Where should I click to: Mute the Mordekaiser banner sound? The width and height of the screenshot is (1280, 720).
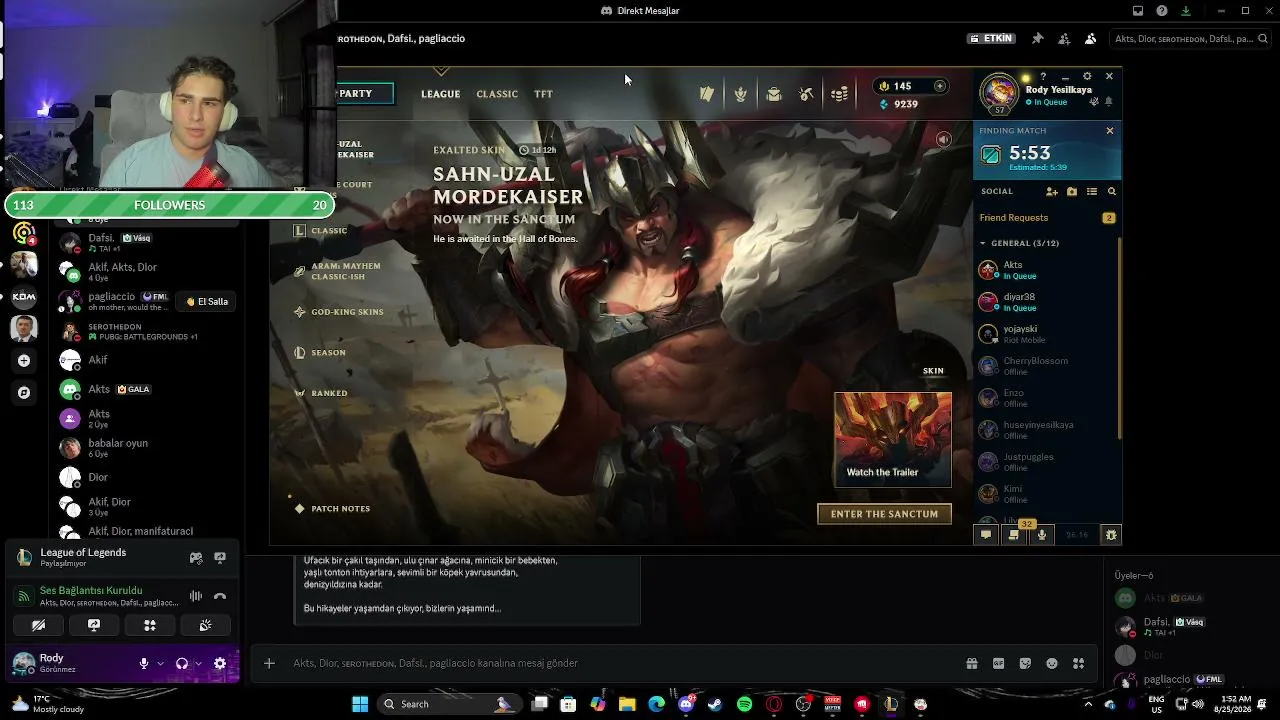943,140
